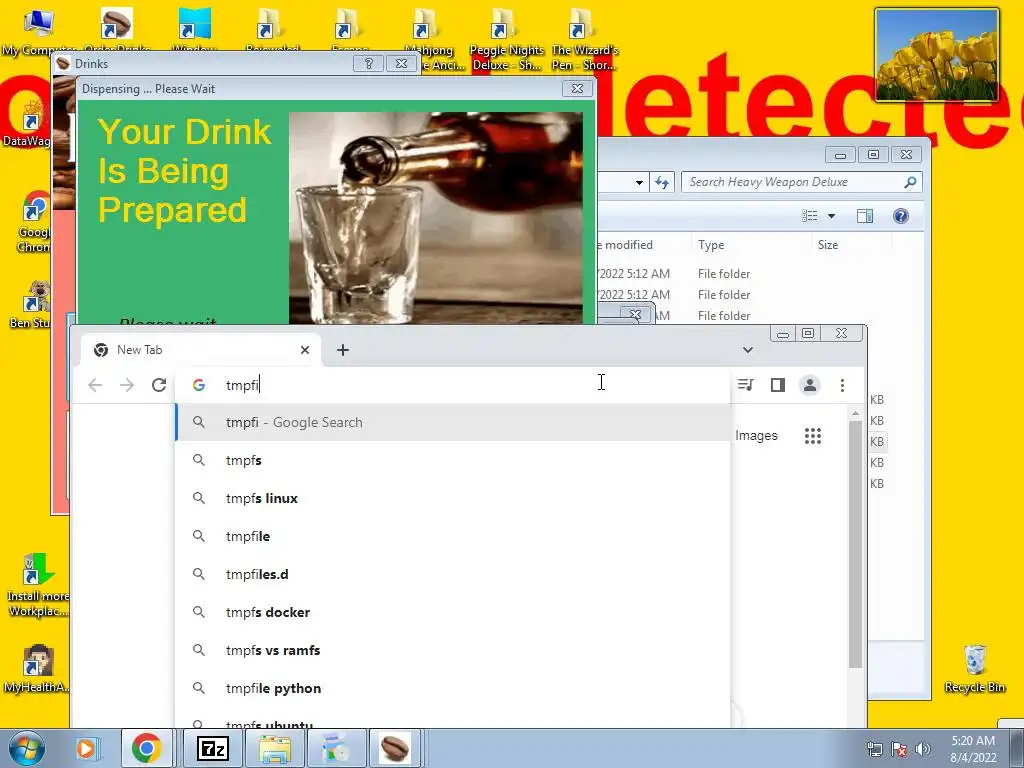Open a new tab with plus button
This screenshot has width=1024, height=768.
(x=343, y=350)
